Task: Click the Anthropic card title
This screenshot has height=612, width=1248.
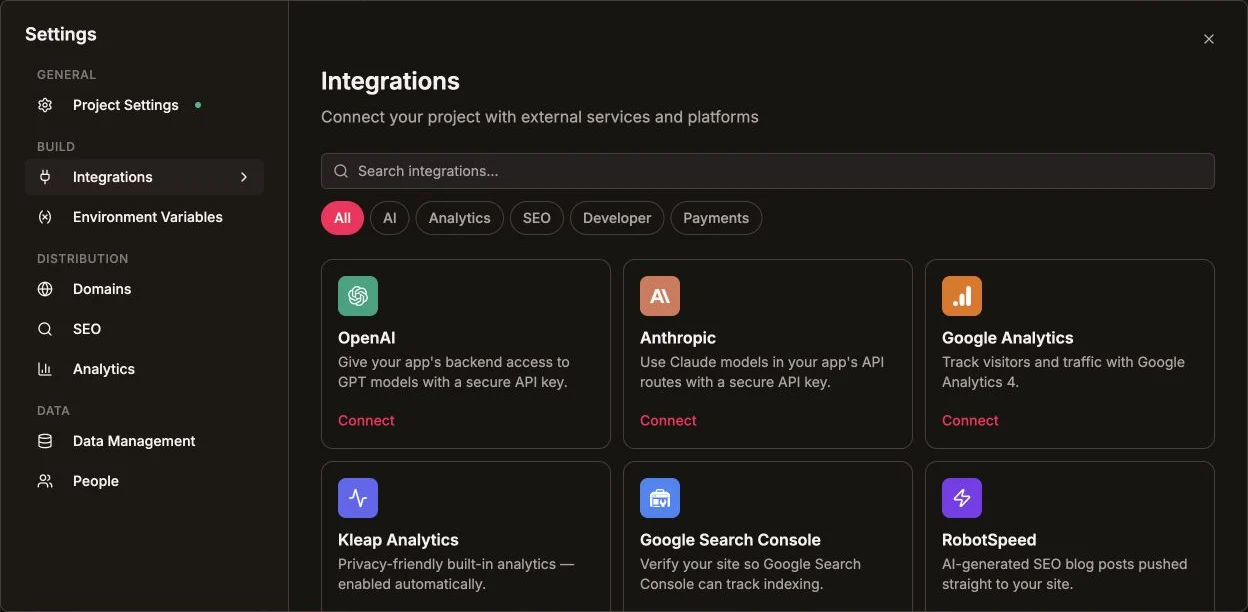Action: point(678,338)
